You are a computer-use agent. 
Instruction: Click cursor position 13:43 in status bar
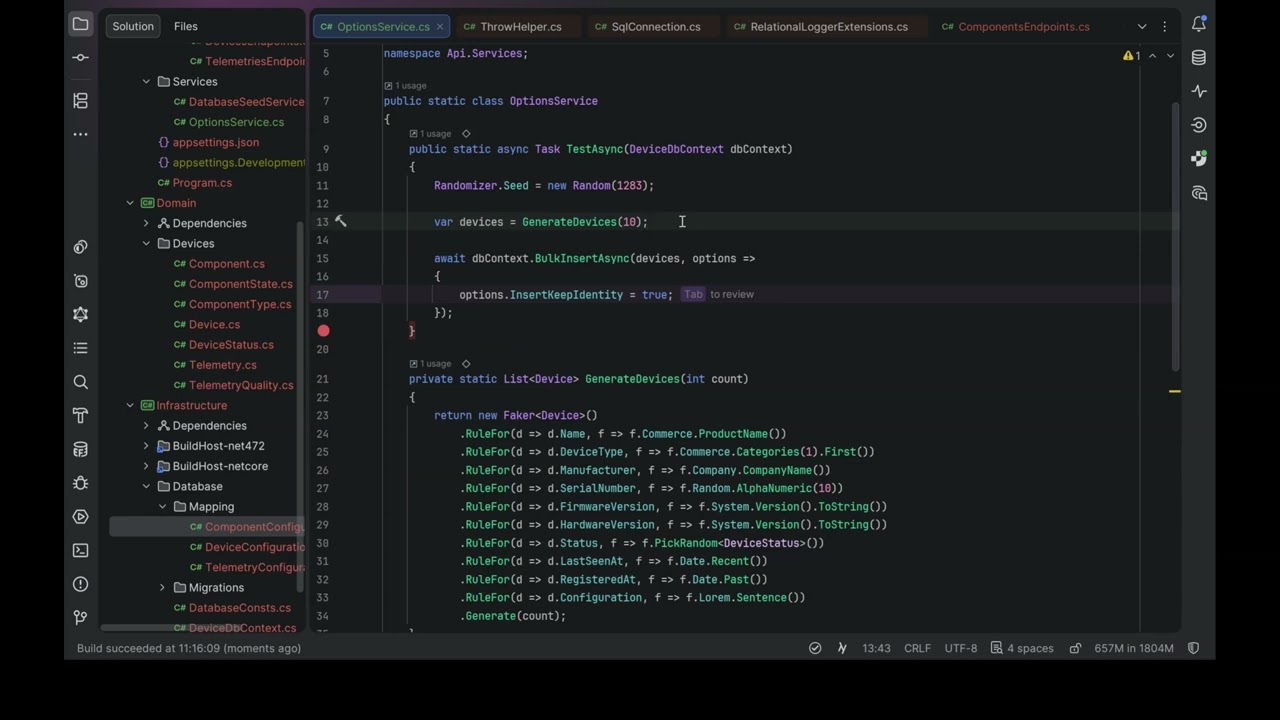pos(876,648)
